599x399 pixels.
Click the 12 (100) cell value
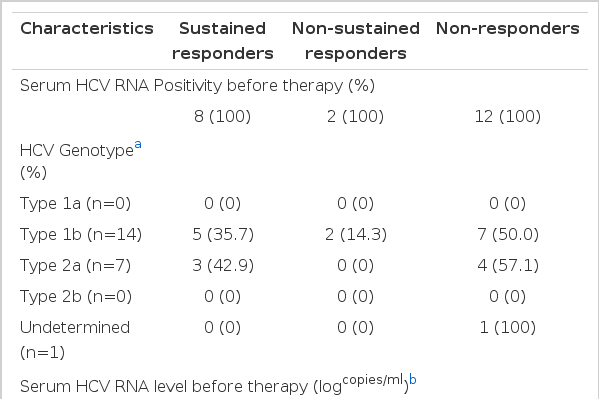(508, 116)
